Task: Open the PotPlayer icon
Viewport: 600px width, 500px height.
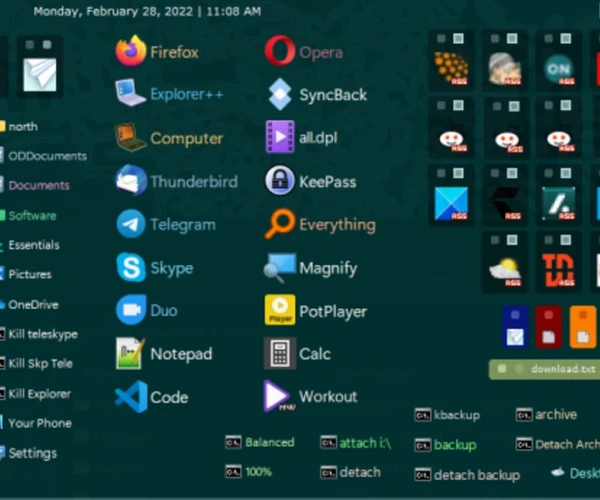Action: [x=280, y=310]
